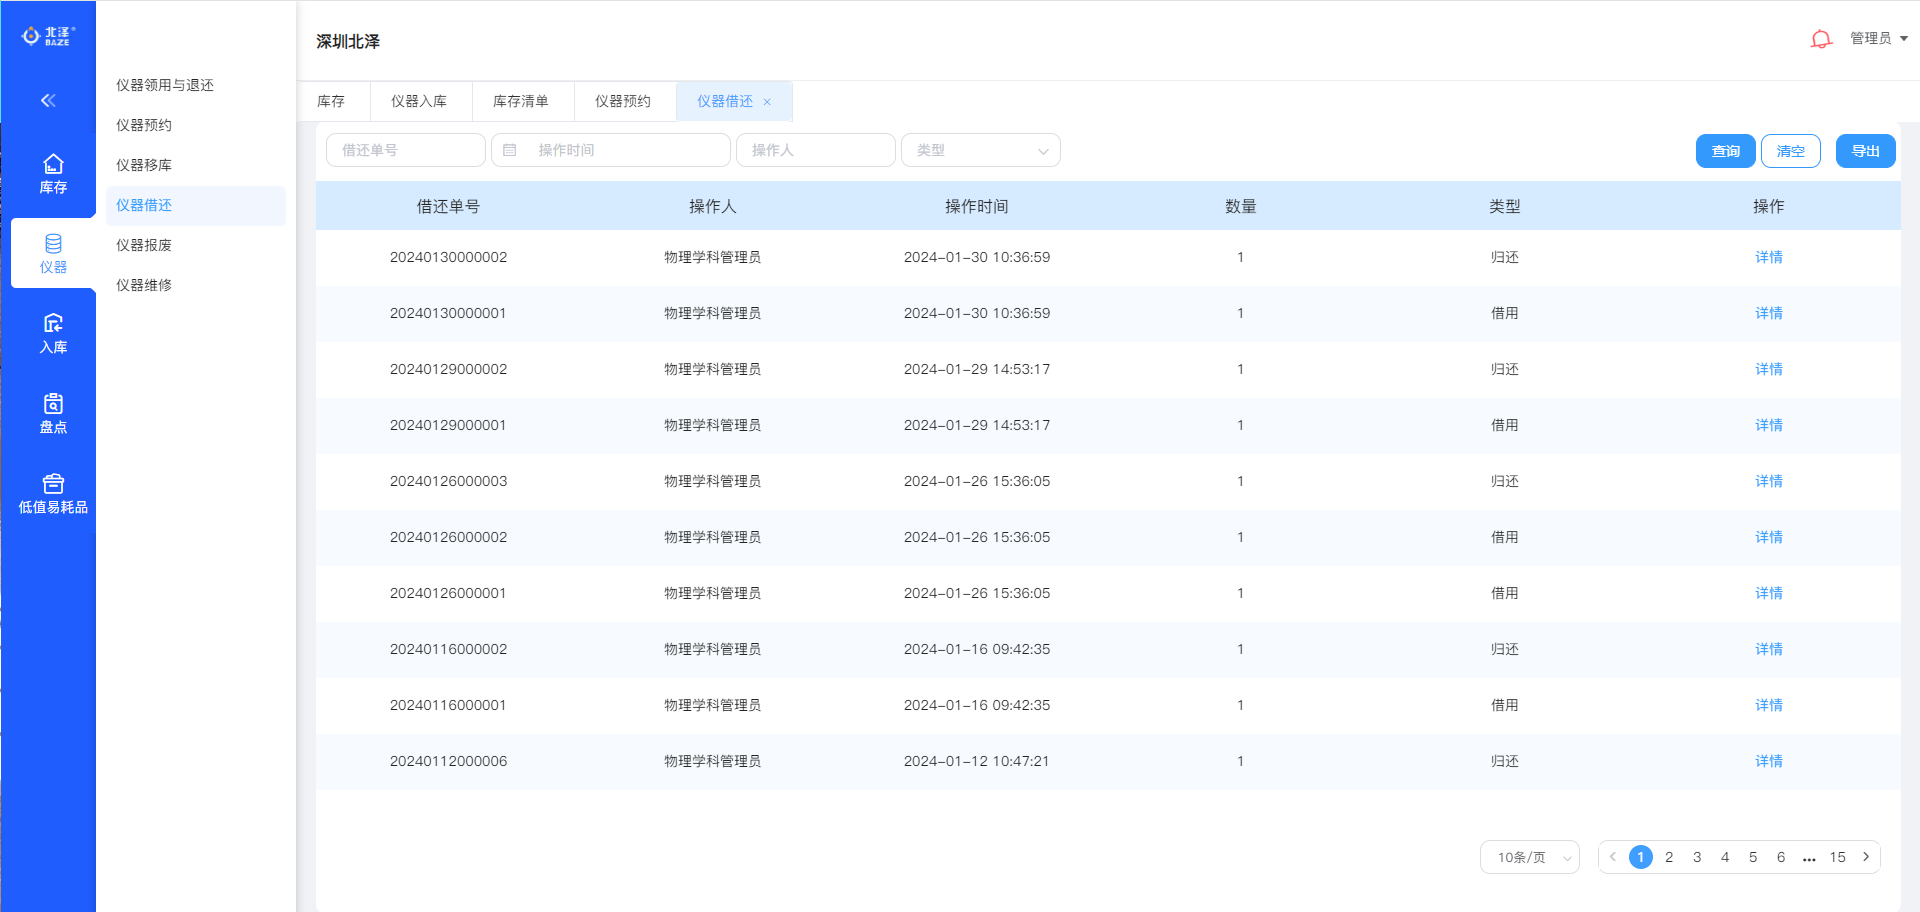This screenshot has width=1920, height=912.
Task: Click the 查询 search button
Action: pos(1725,151)
